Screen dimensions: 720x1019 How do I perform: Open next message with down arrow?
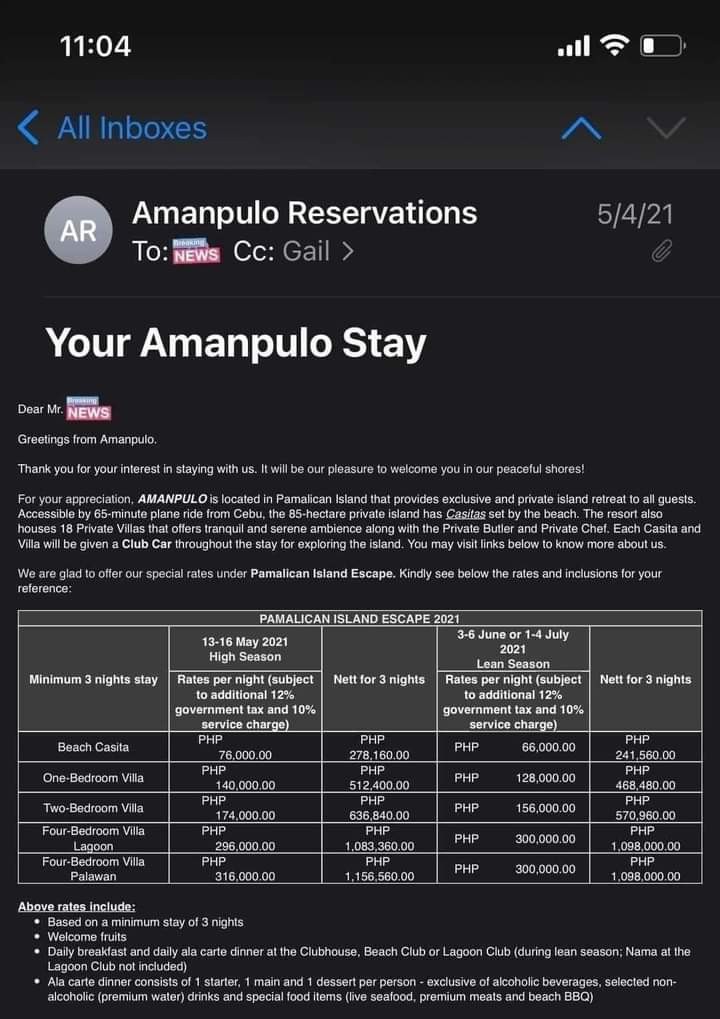[x=666, y=128]
